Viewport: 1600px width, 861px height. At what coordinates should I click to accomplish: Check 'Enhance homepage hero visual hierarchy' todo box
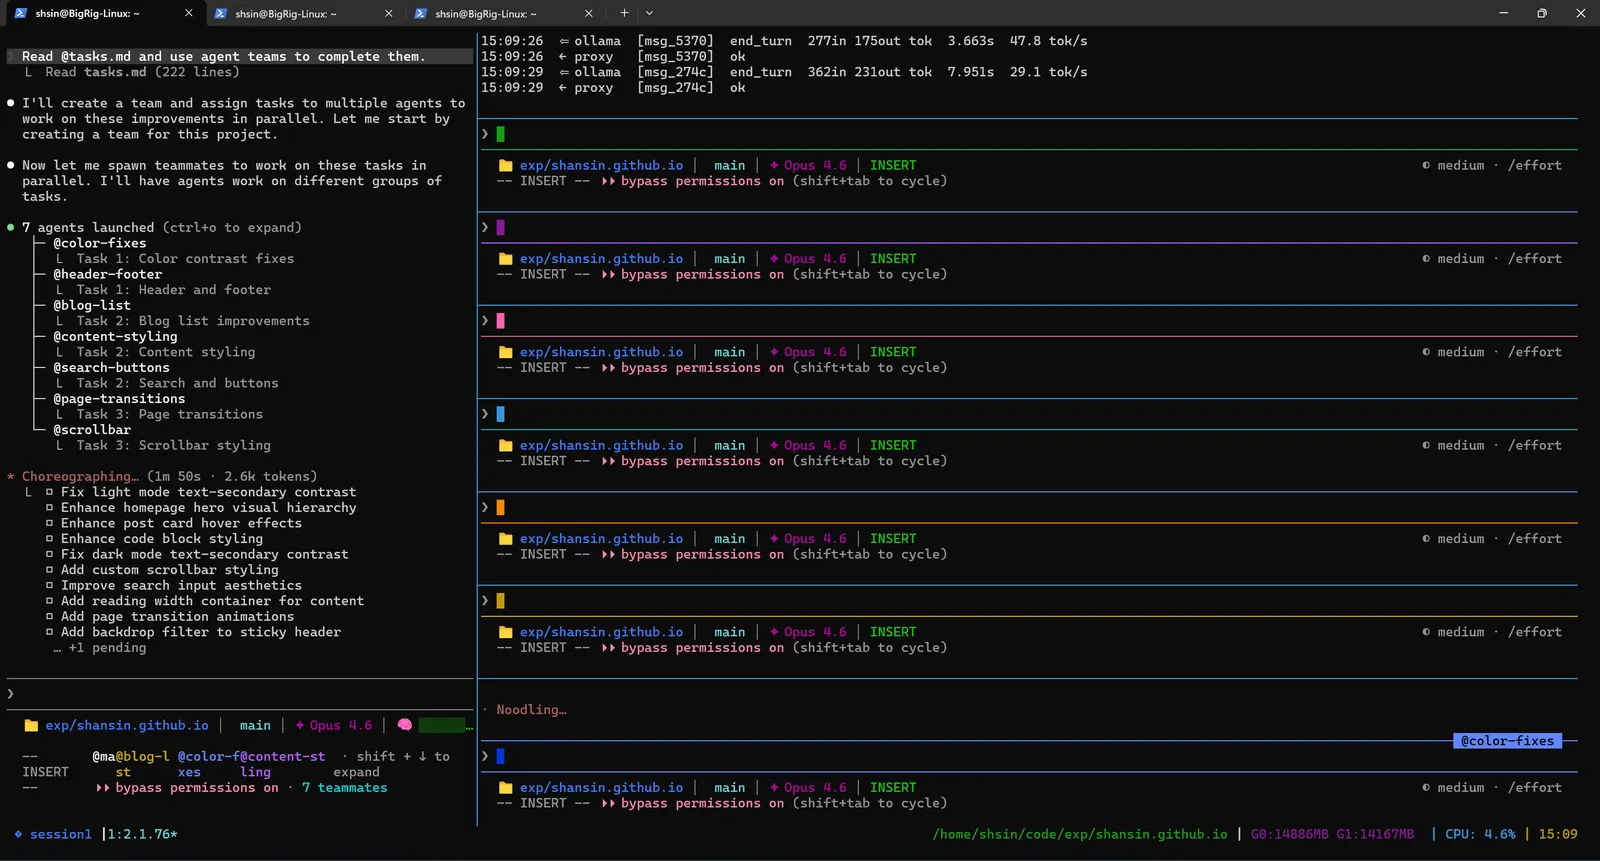50,508
